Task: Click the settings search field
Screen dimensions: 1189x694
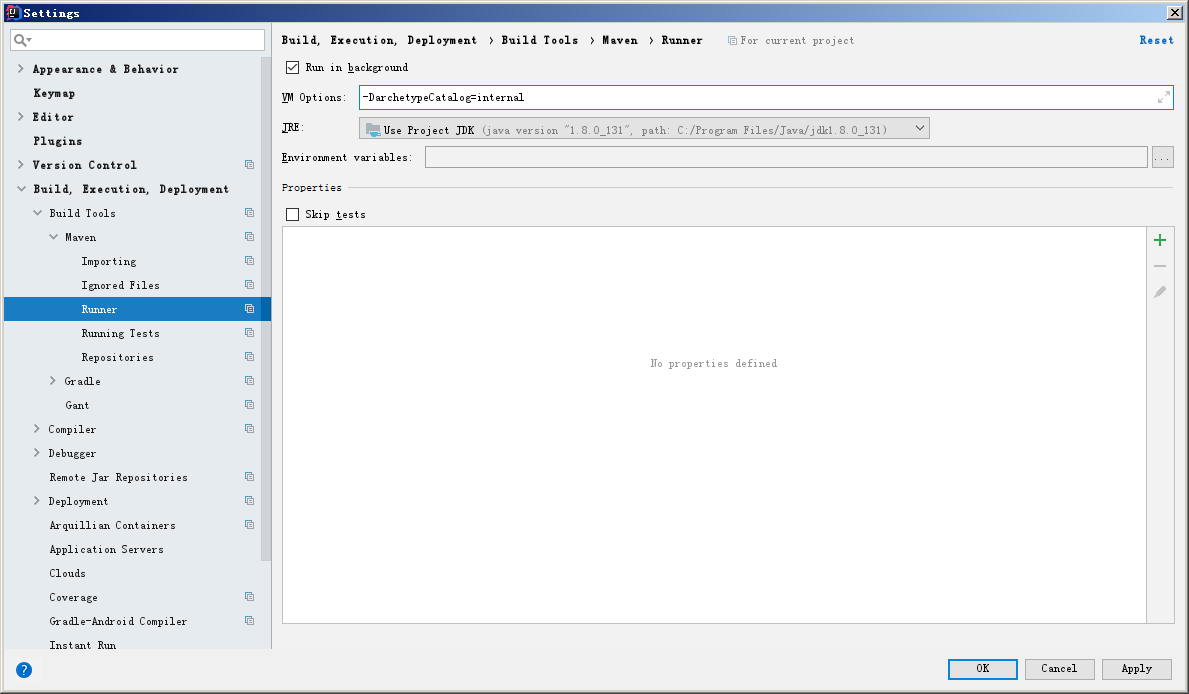Action: coord(137,40)
